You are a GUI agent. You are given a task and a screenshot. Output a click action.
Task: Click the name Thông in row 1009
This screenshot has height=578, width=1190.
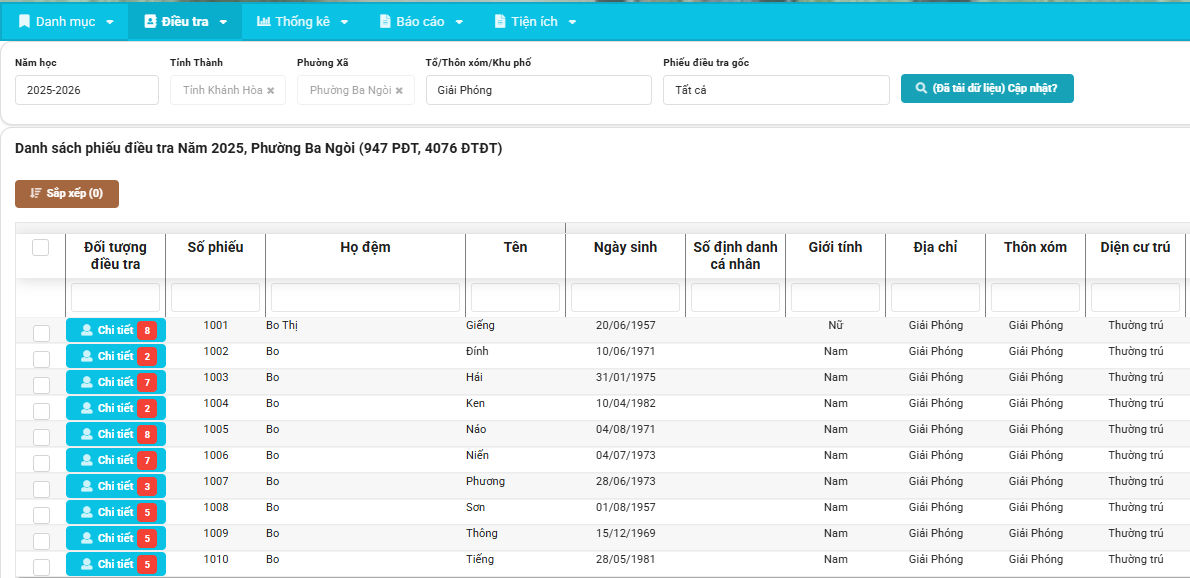[482, 533]
